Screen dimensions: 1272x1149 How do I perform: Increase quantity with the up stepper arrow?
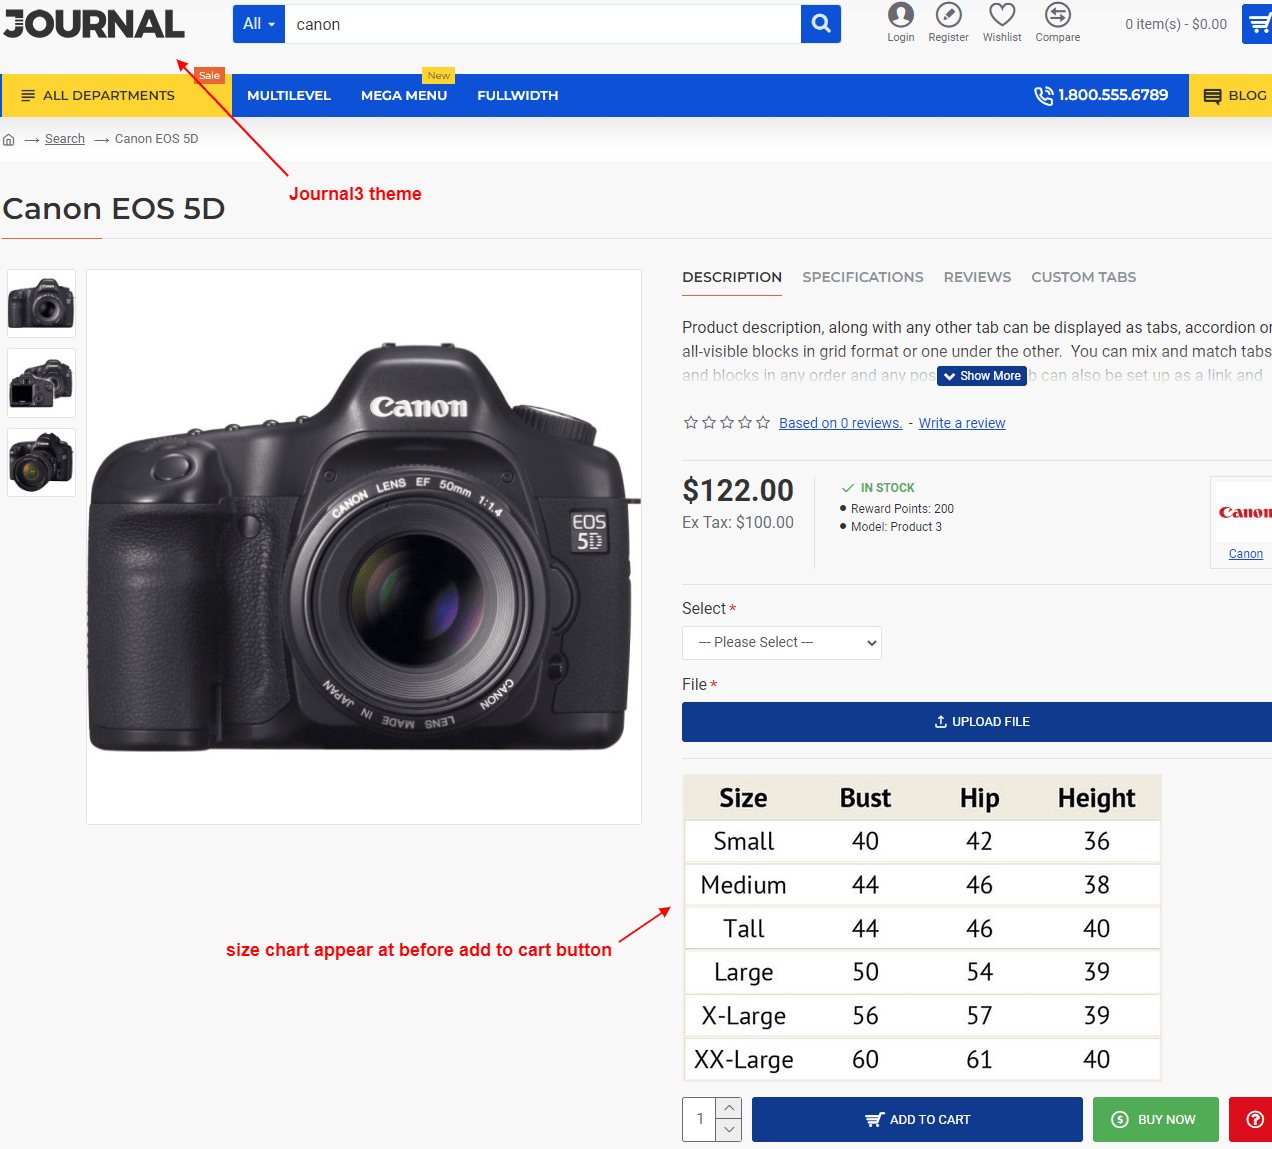pyautogui.click(x=729, y=1107)
